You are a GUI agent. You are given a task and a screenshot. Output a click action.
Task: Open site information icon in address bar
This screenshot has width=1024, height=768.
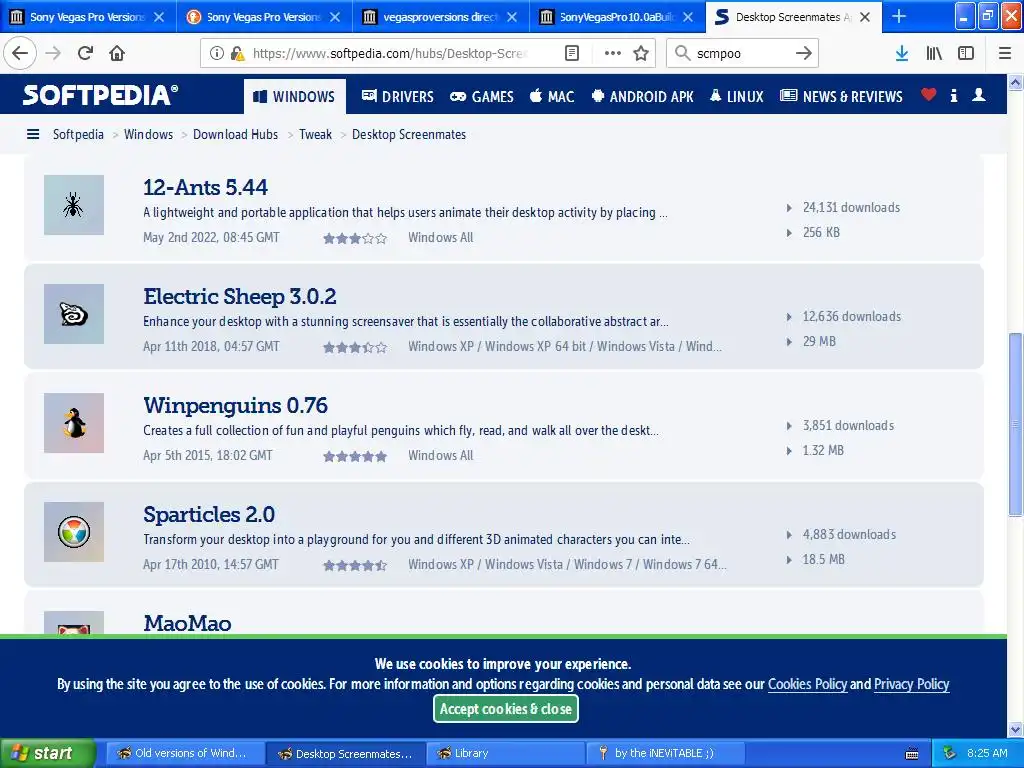tap(216, 54)
